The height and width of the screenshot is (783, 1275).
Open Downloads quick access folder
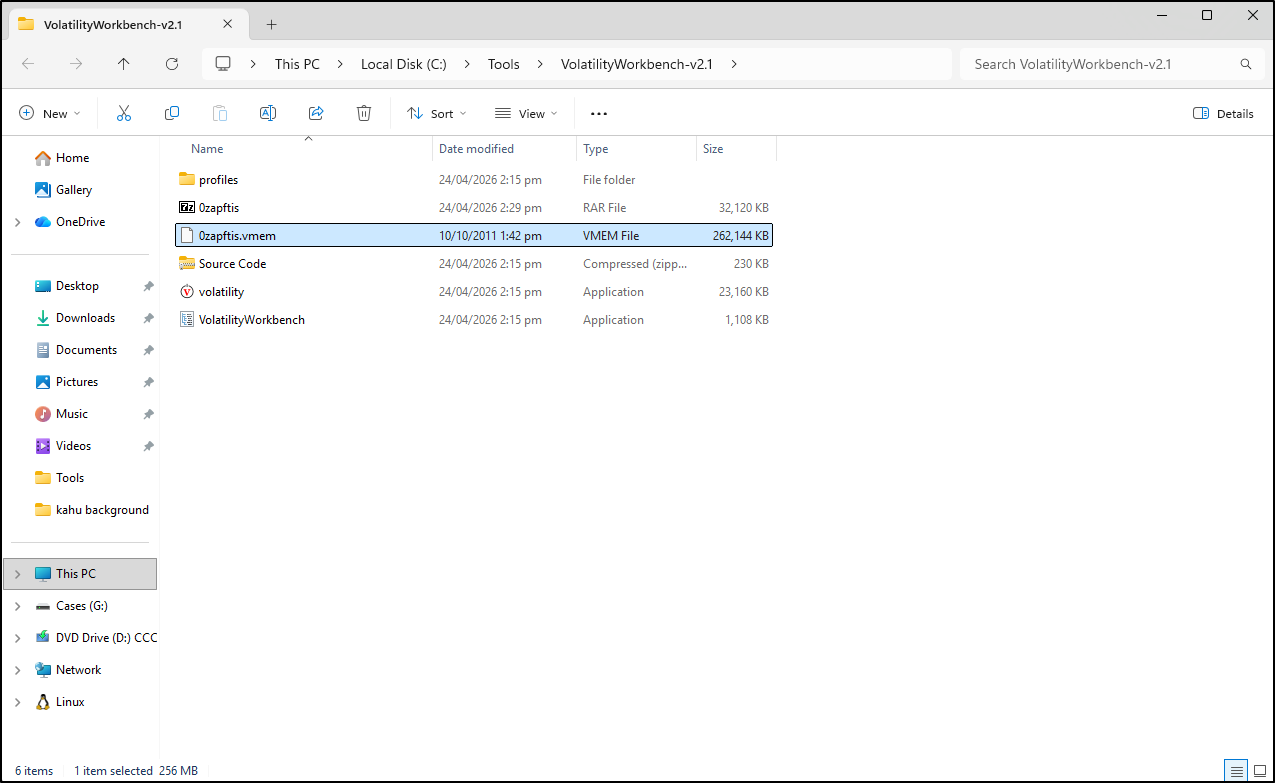click(85, 318)
